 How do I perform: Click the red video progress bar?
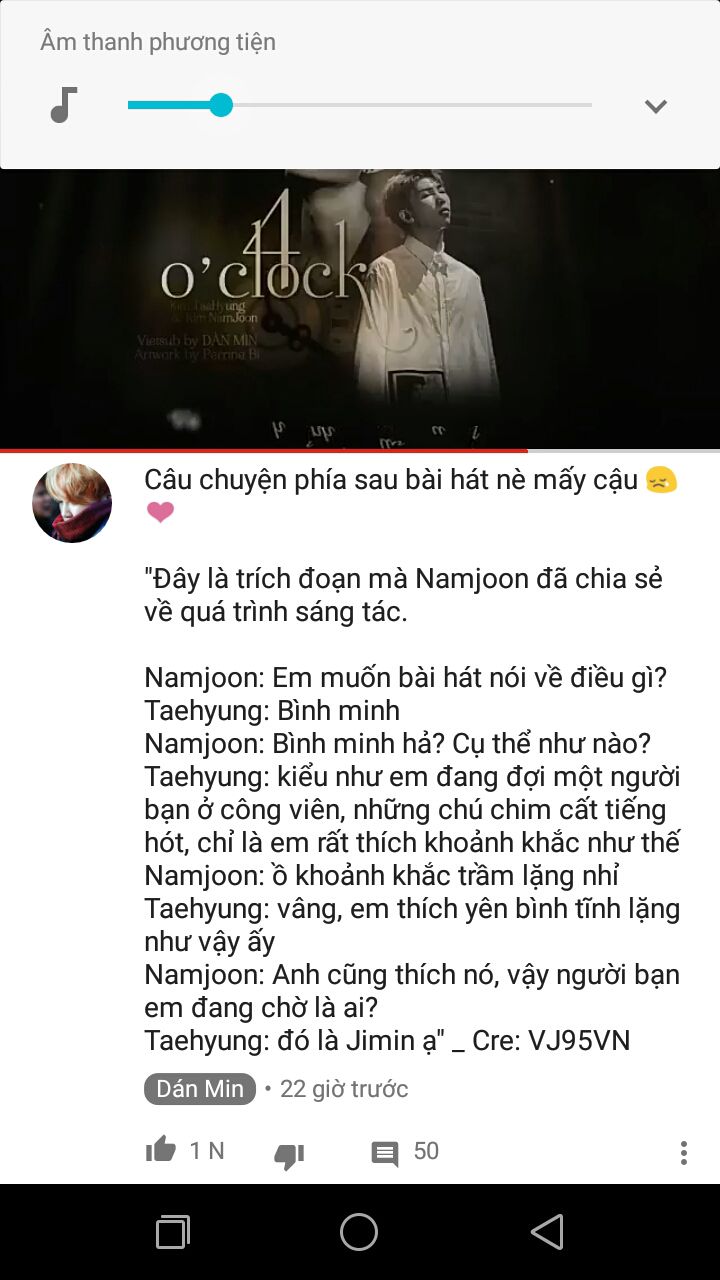tap(264, 451)
